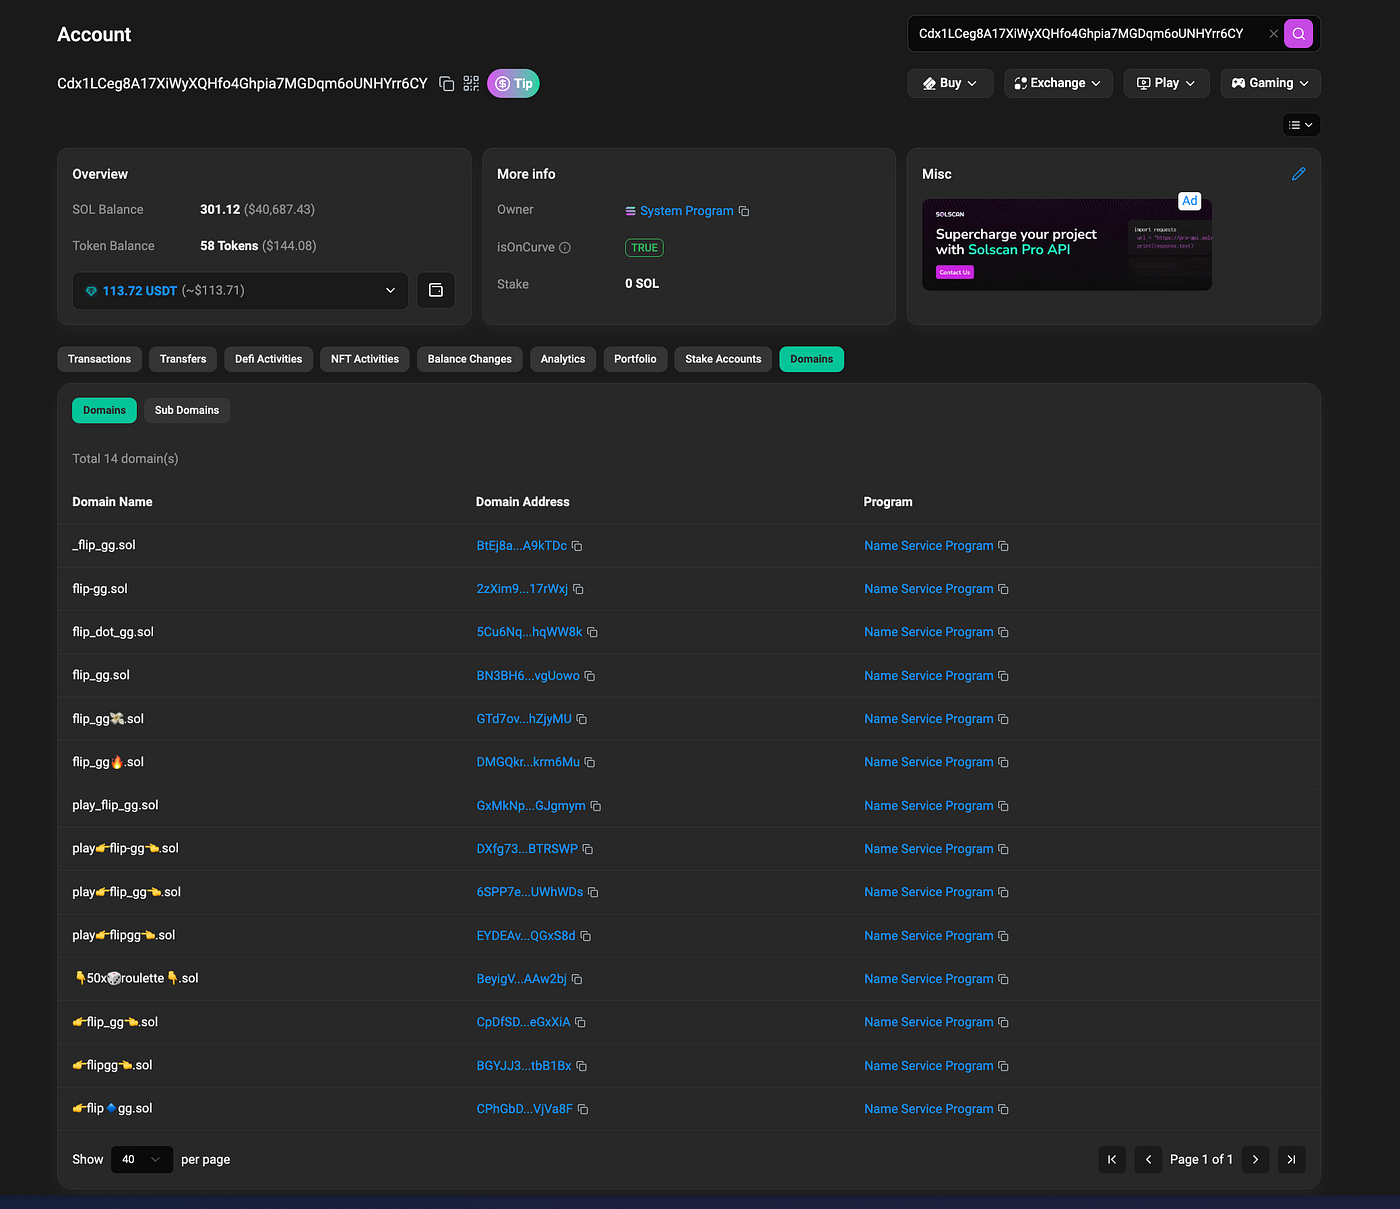1400x1209 pixels.
Task: Click the magenta search button
Action: (1298, 33)
